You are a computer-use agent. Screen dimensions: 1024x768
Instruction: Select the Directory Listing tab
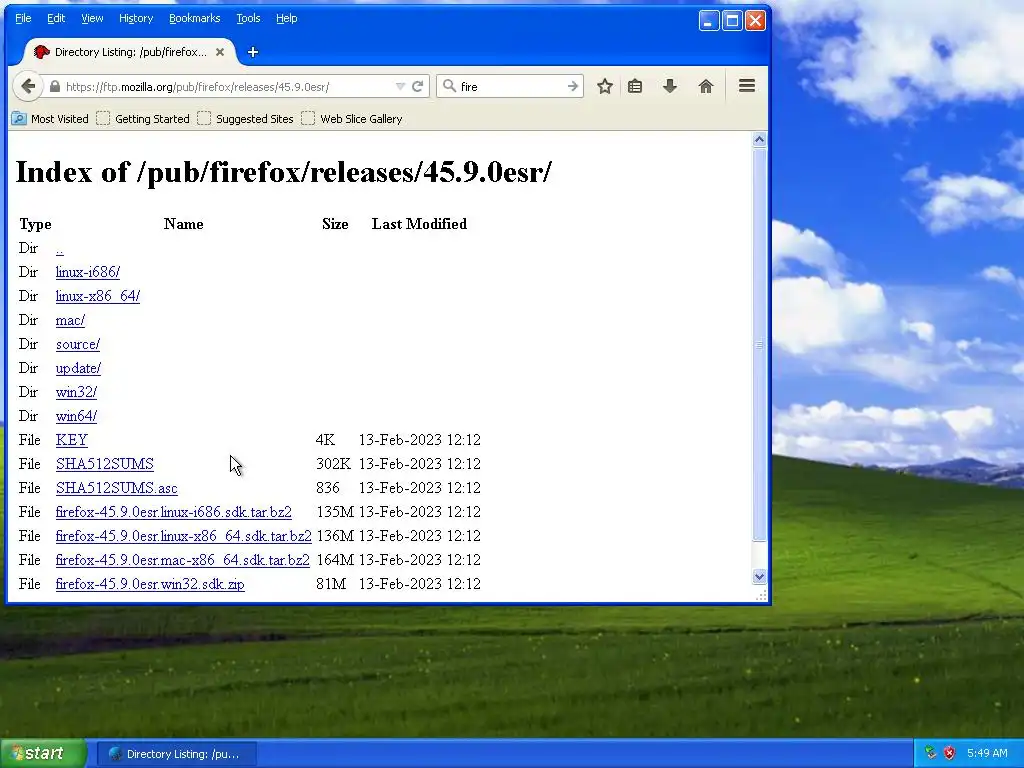click(x=129, y=52)
